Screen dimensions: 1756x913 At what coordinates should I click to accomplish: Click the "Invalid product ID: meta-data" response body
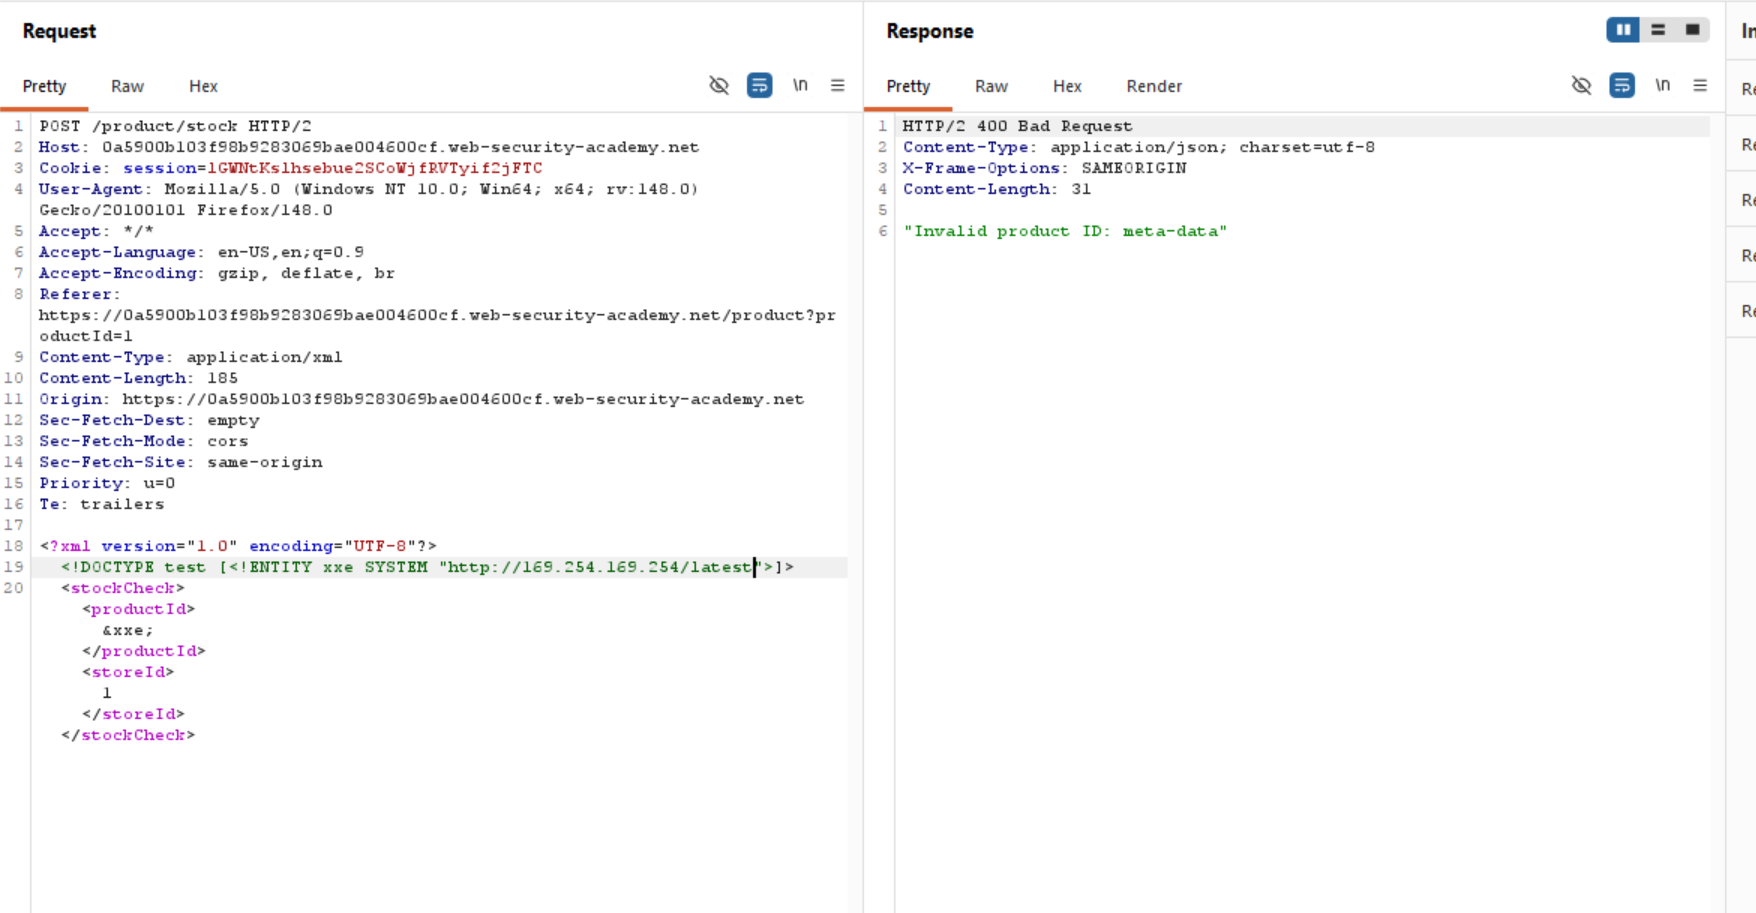[x=1065, y=231]
